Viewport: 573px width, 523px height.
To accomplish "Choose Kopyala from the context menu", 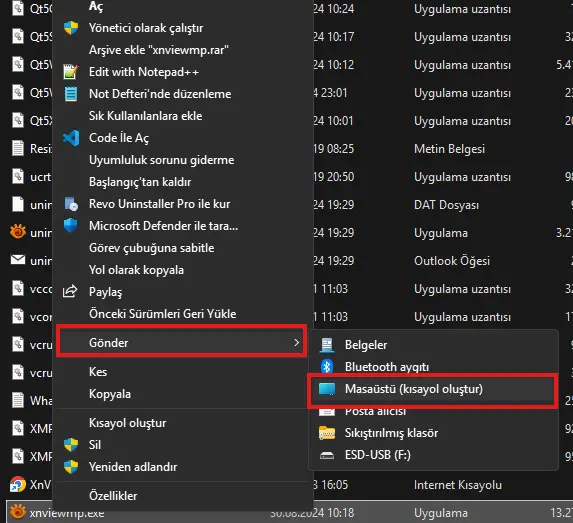I will (110, 394).
